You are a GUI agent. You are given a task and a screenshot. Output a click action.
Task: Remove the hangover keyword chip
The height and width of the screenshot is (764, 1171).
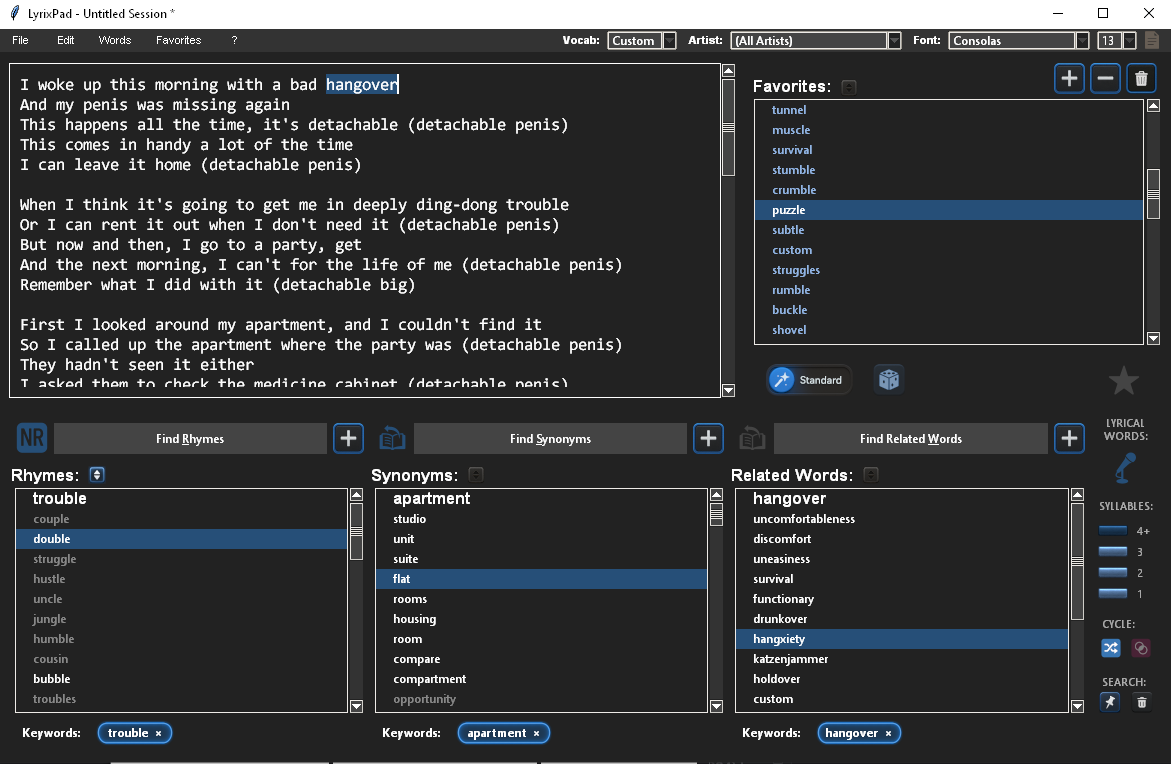tap(888, 733)
